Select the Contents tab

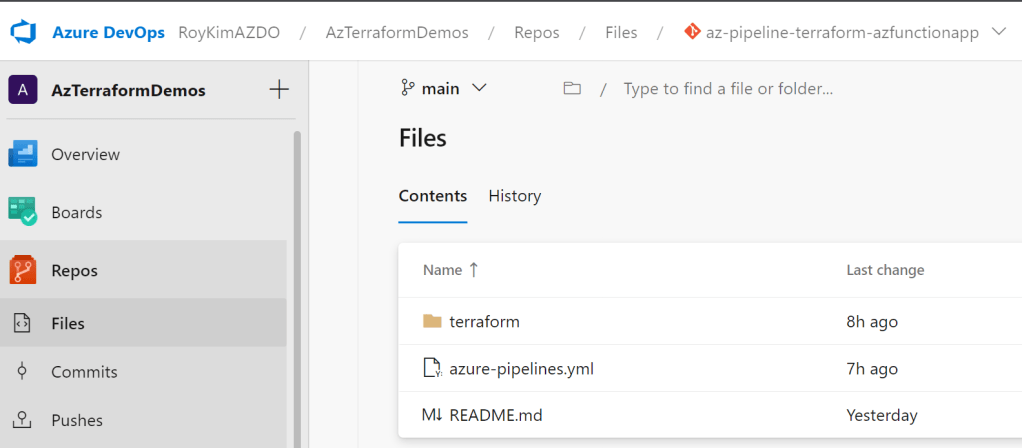point(432,196)
